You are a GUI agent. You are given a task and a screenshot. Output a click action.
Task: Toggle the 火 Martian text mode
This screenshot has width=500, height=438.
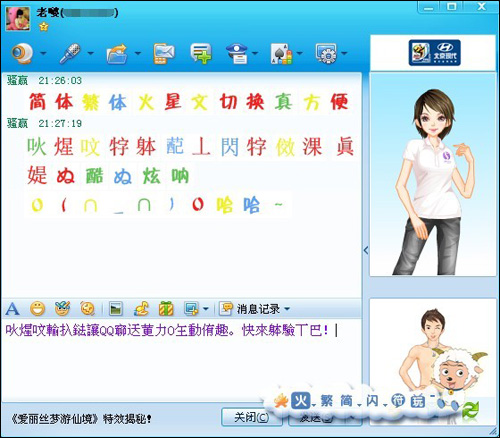click(x=300, y=401)
